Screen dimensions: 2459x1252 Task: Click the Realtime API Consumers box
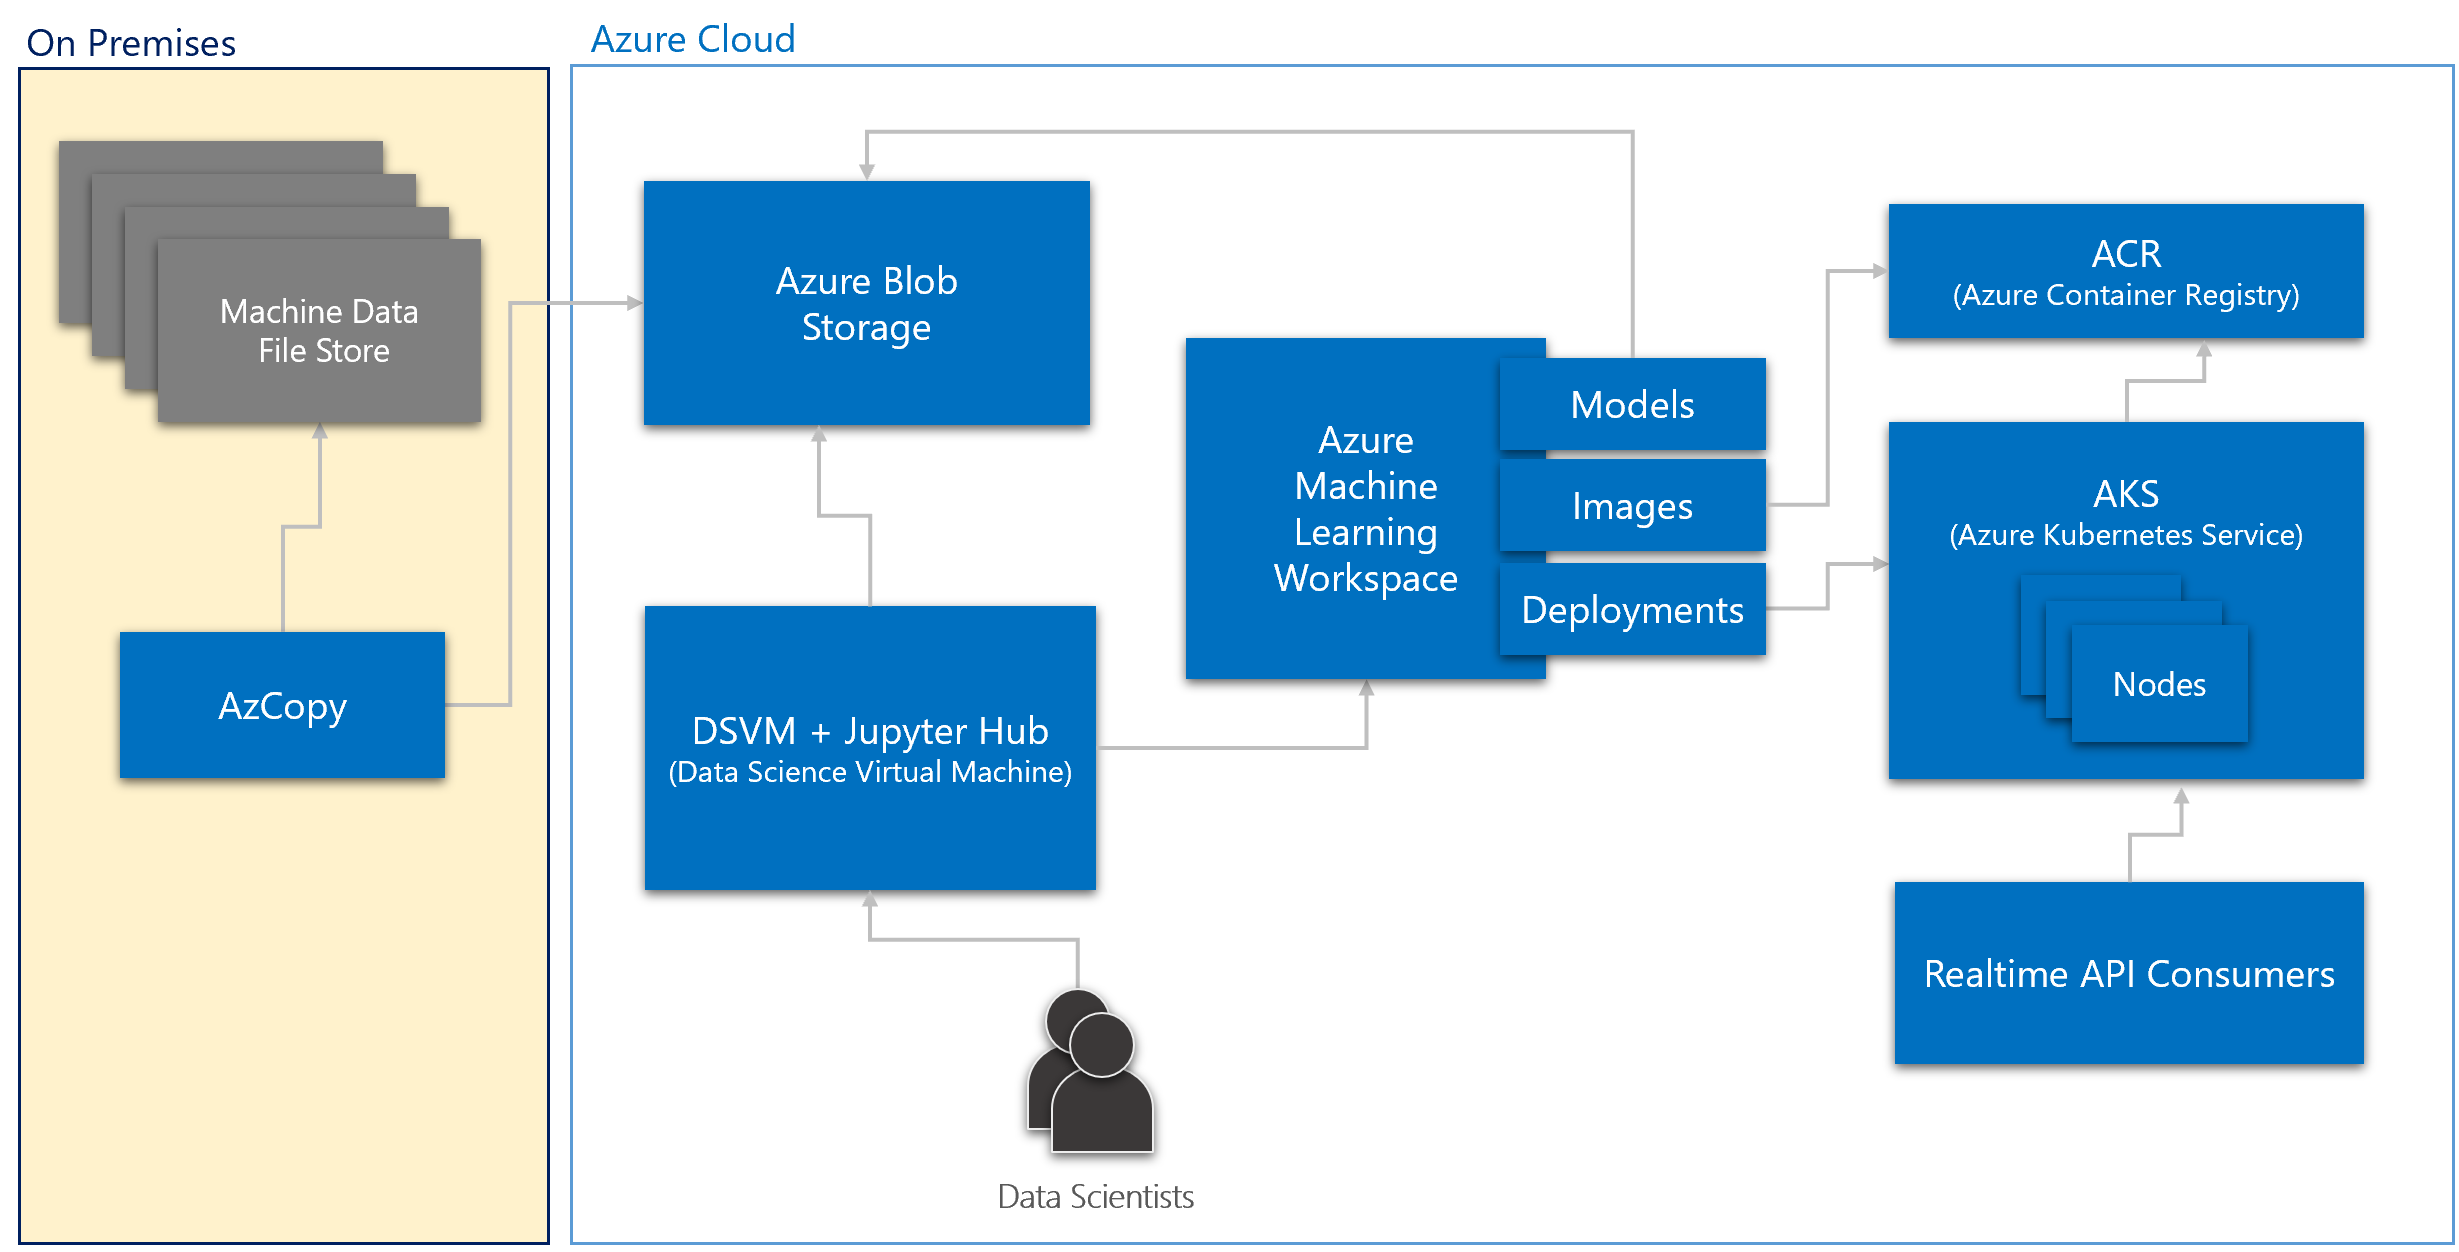2128,973
